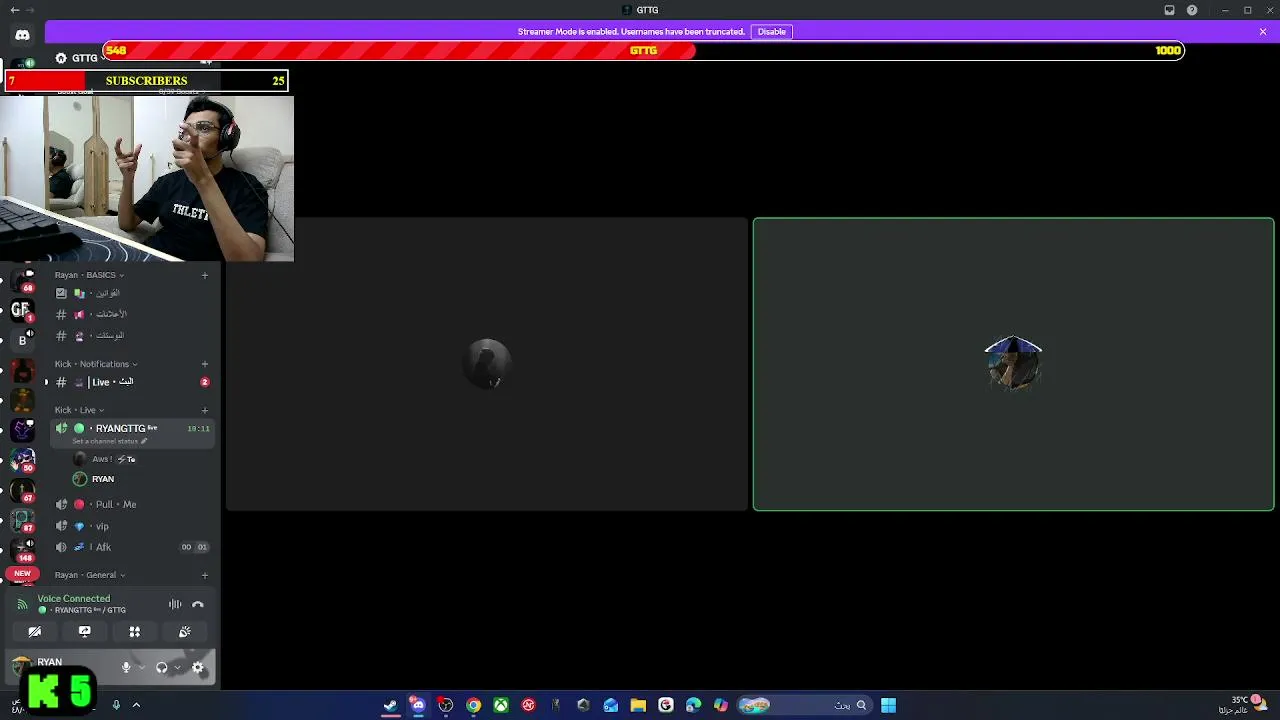This screenshot has height=720, width=1280.
Task: Focus the left dark participant tile
Action: 487,364
